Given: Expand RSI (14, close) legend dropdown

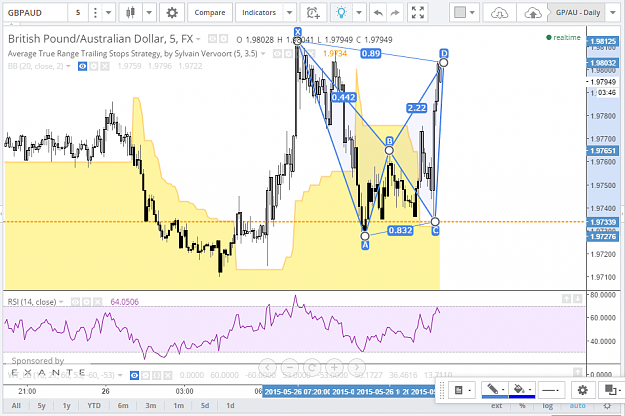Looking at the screenshot, I should (61, 302).
